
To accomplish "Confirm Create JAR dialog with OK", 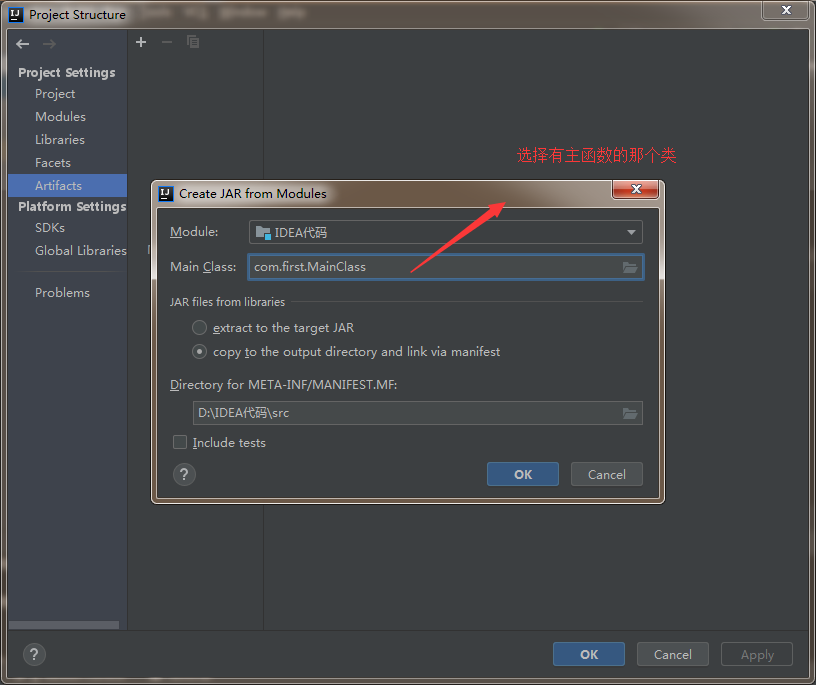I will [522, 474].
